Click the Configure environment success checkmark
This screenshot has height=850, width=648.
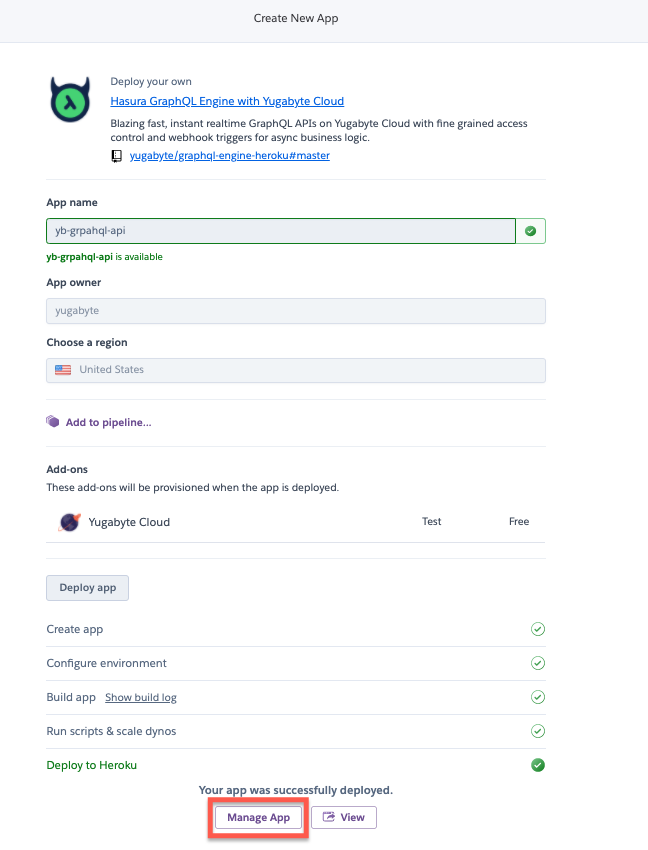pos(537,663)
